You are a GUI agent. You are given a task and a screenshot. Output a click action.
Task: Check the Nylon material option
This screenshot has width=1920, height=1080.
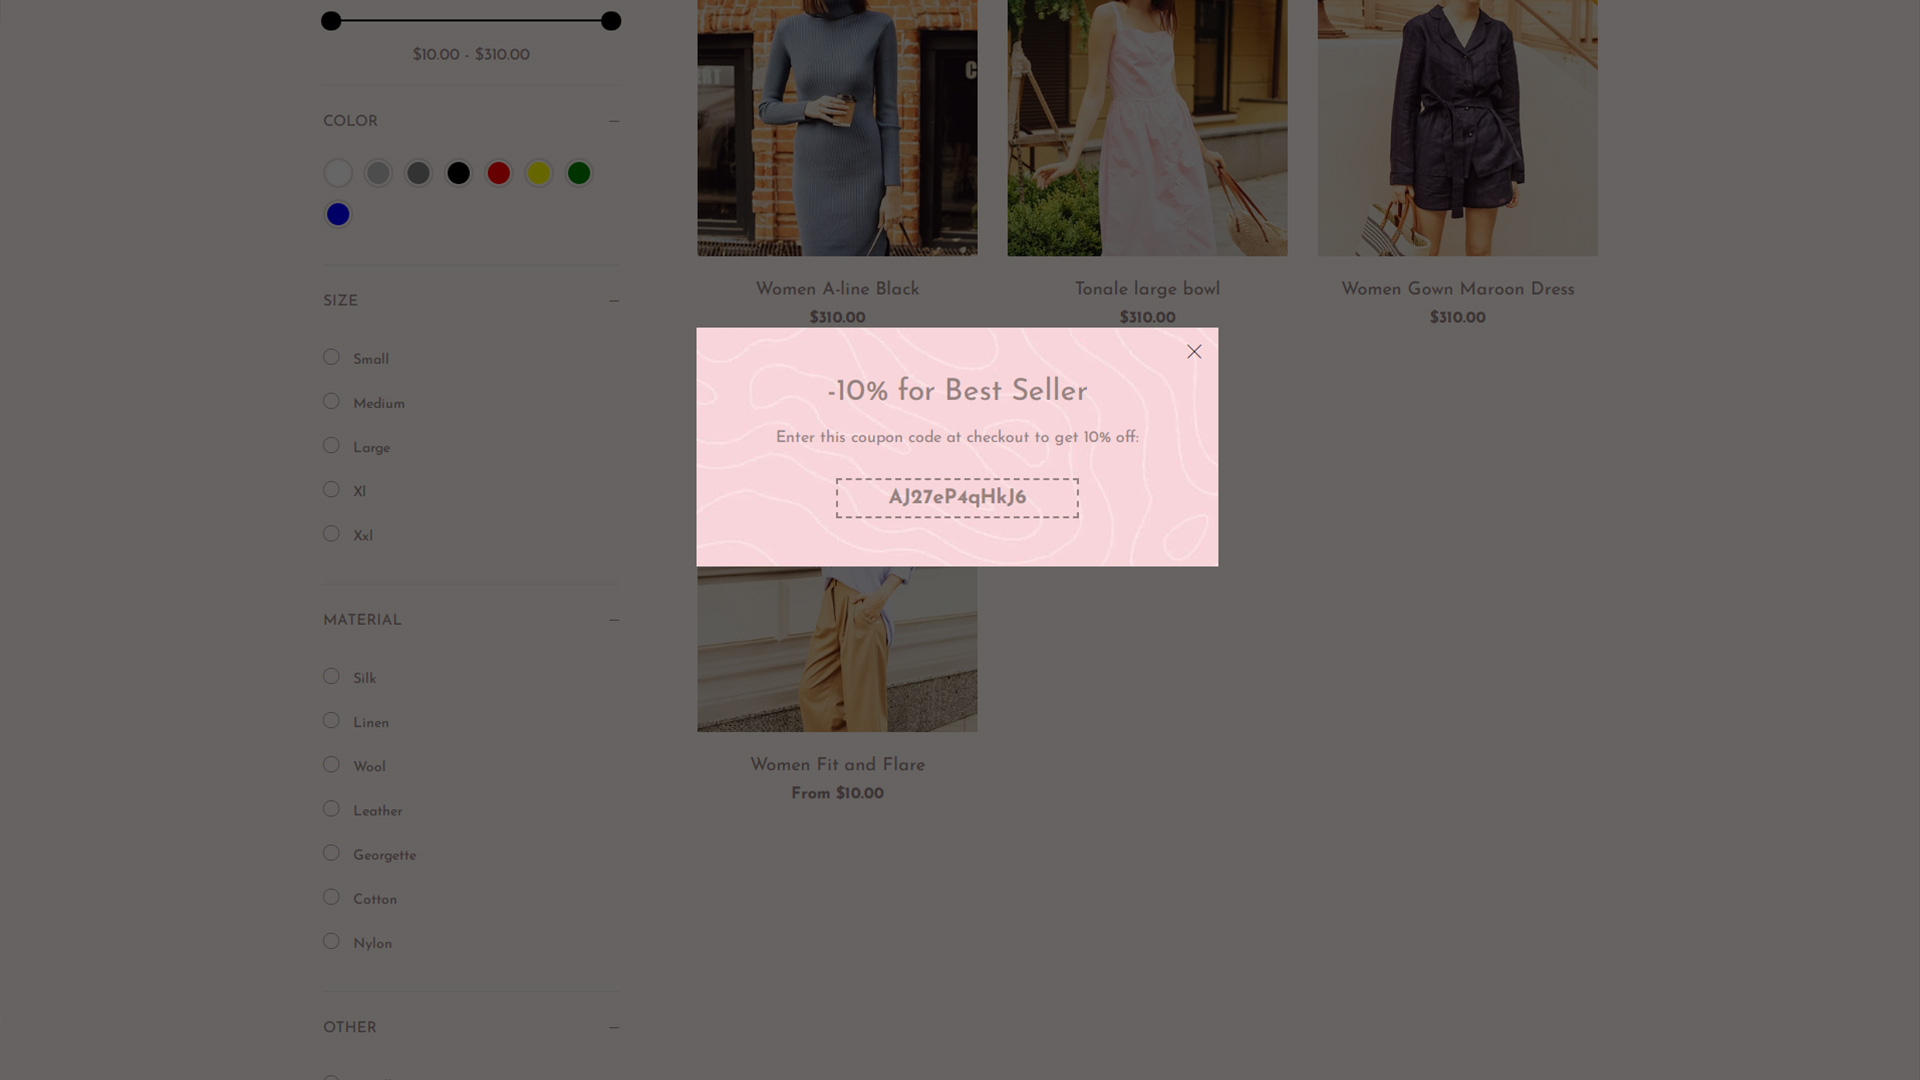tap(331, 941)
